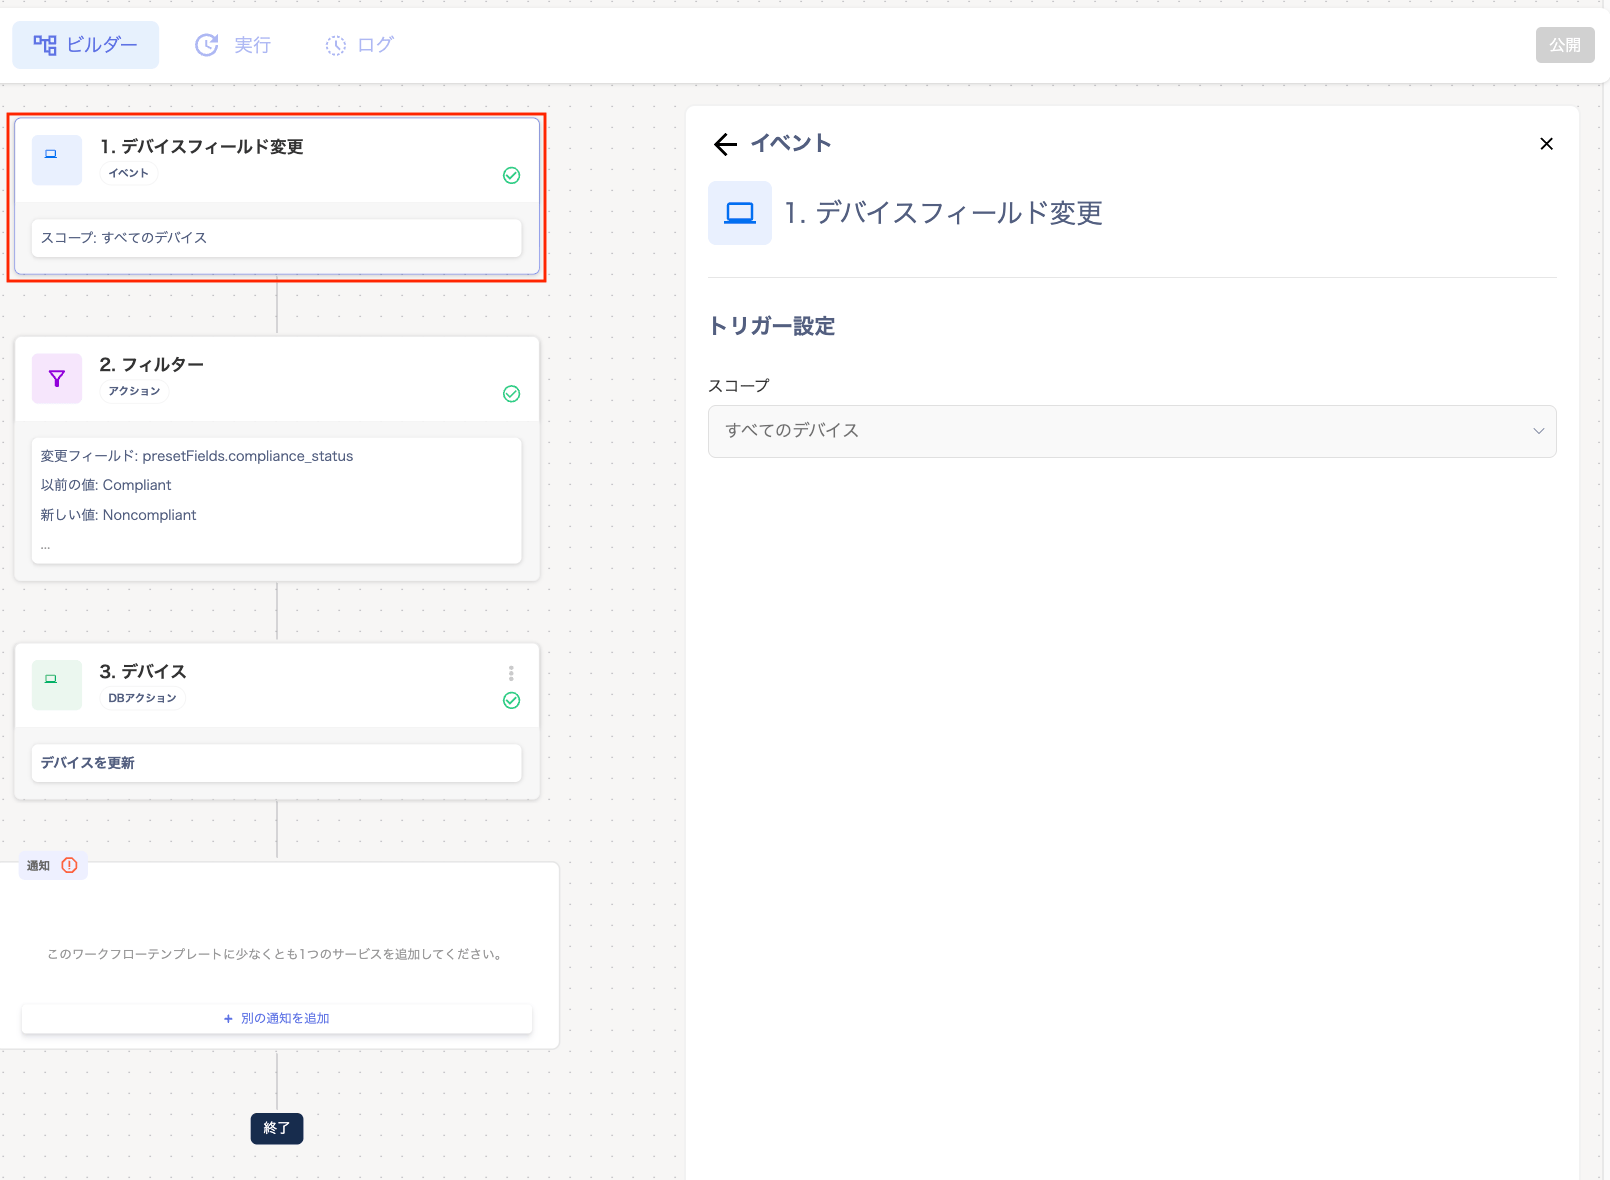Image resolution: width=1610 pixels, height=1180 pixels.
Task: Click the トリガー設定 section heading
Action: pos(771,326)
